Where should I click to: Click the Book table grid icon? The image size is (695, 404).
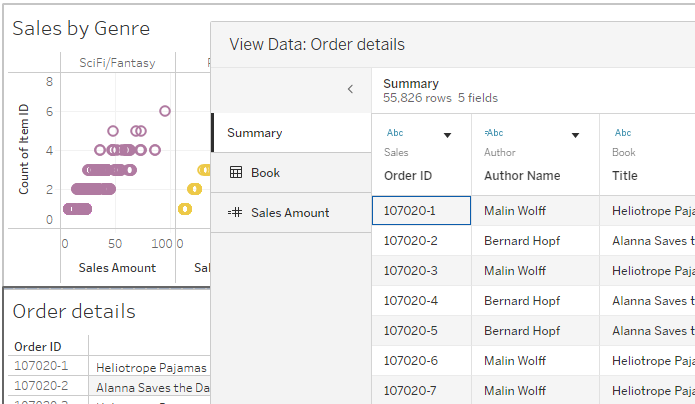[236, 173]
